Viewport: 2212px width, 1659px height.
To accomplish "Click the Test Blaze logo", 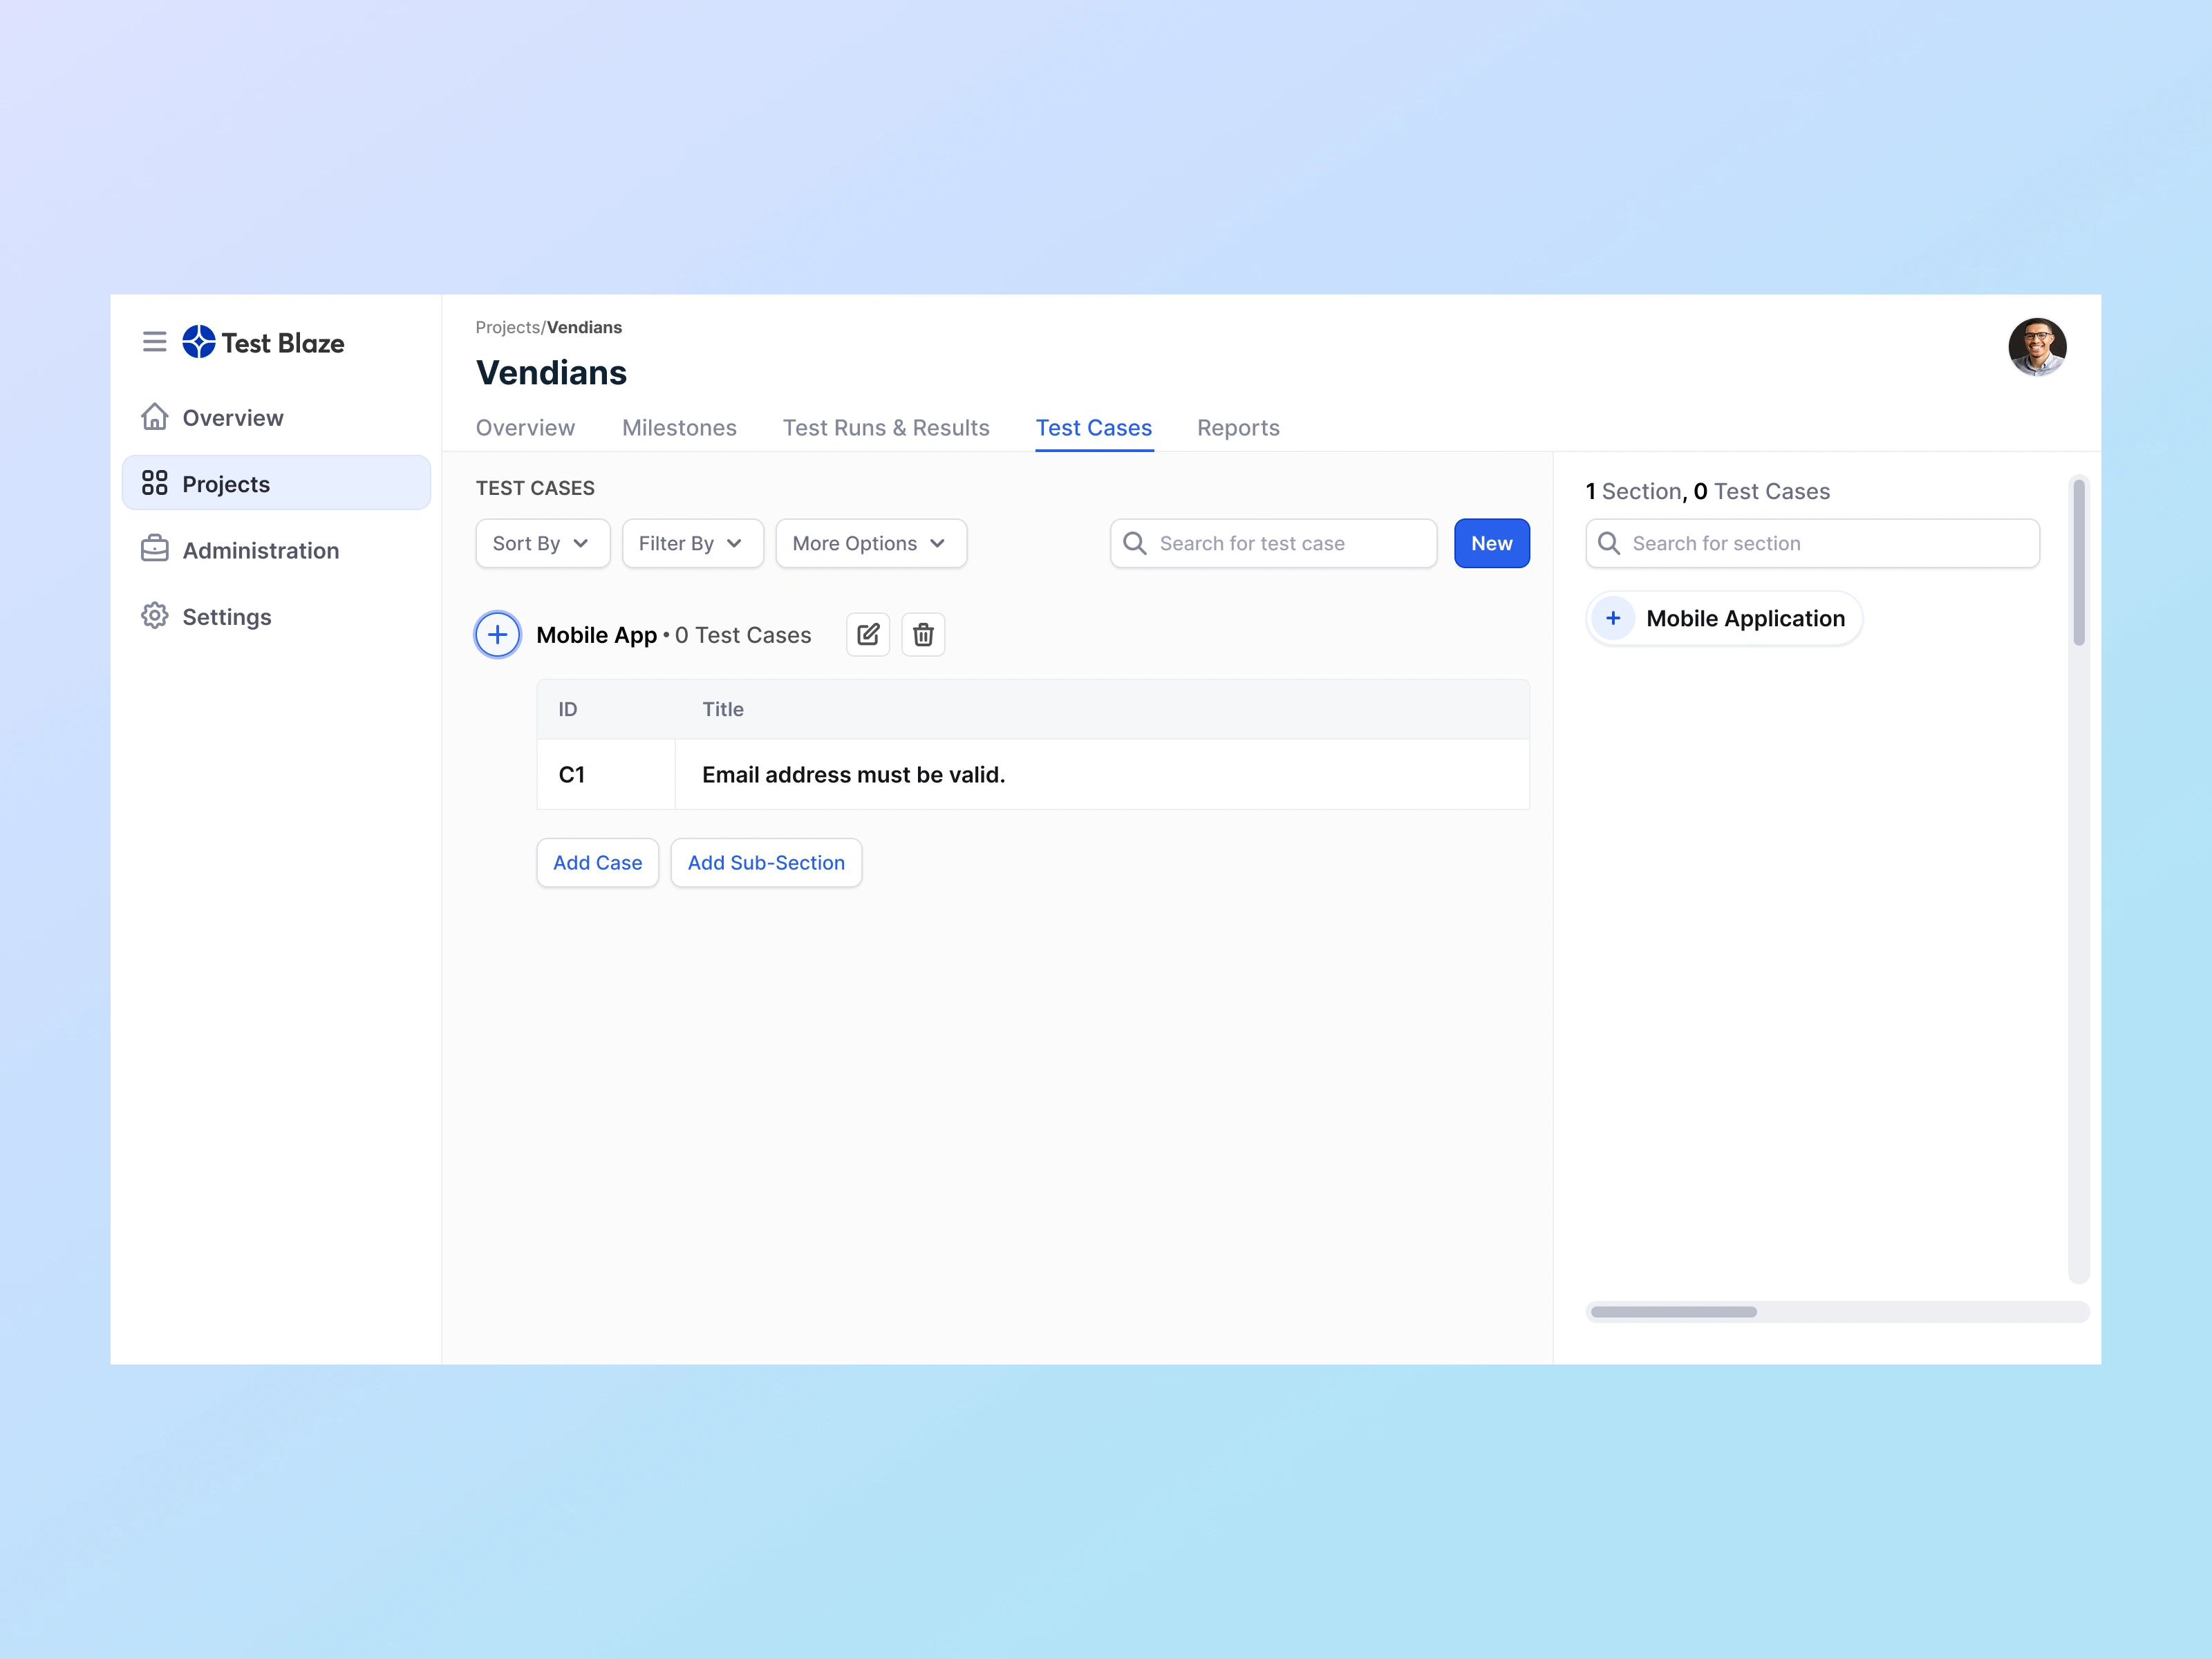I will [263, 342].
